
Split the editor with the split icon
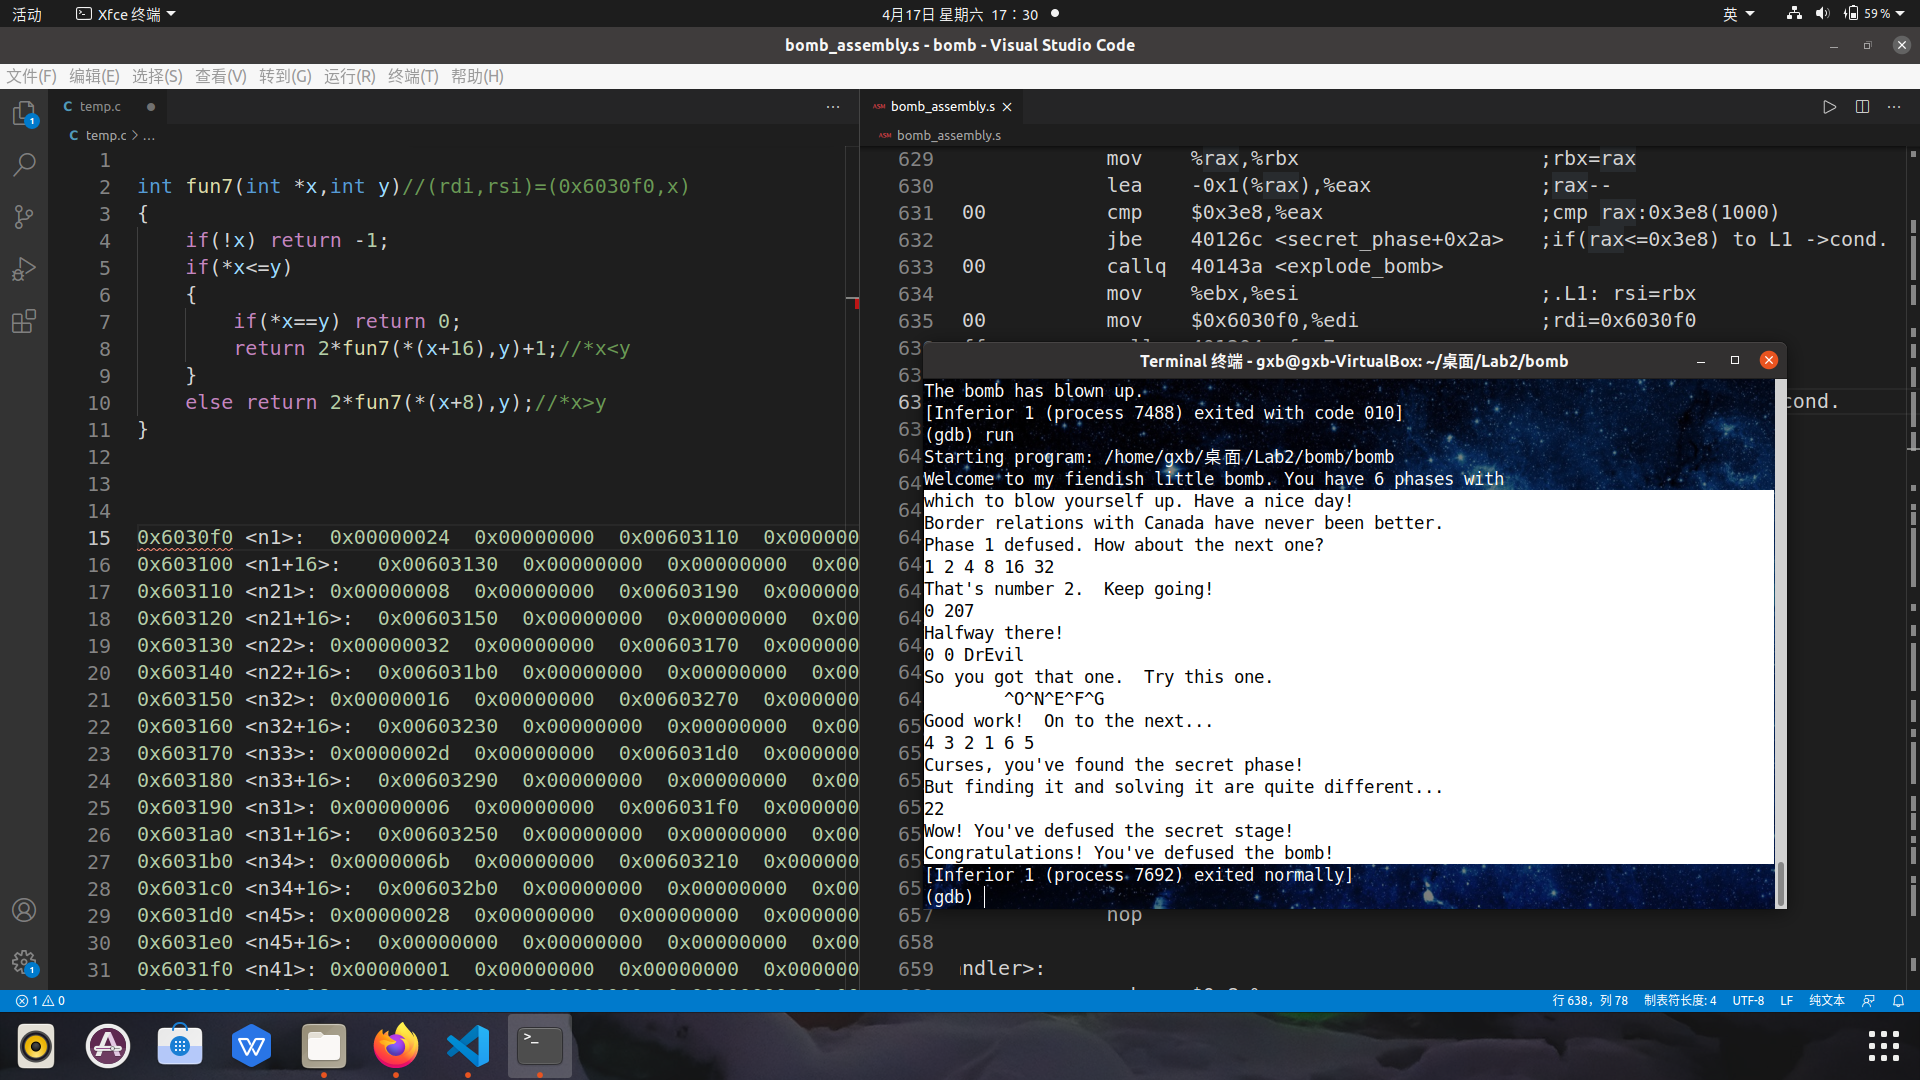click(x=1863, y=107)
